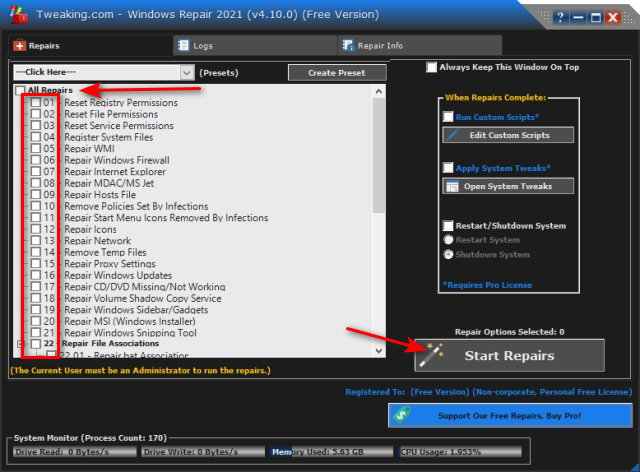Click the Create Preset button

point(335,72)
